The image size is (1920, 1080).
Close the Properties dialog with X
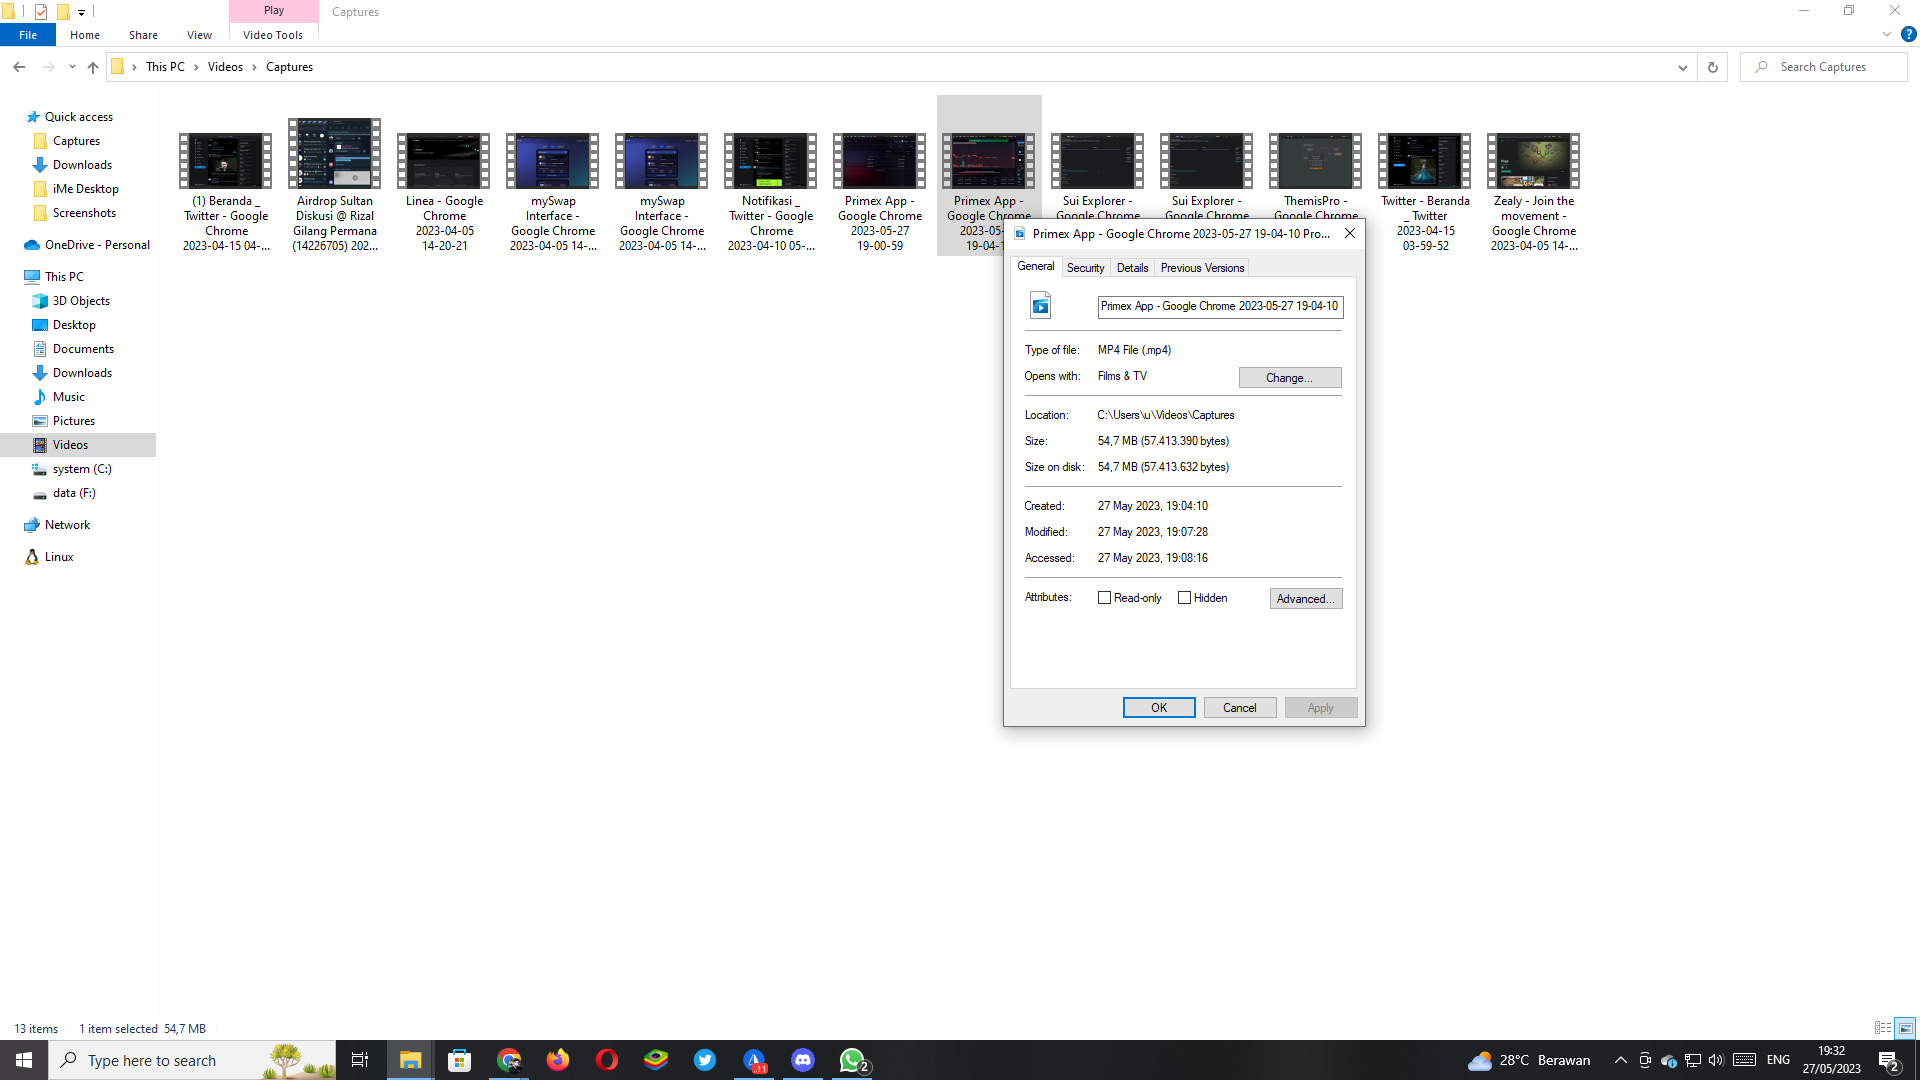click(1349, 233)
